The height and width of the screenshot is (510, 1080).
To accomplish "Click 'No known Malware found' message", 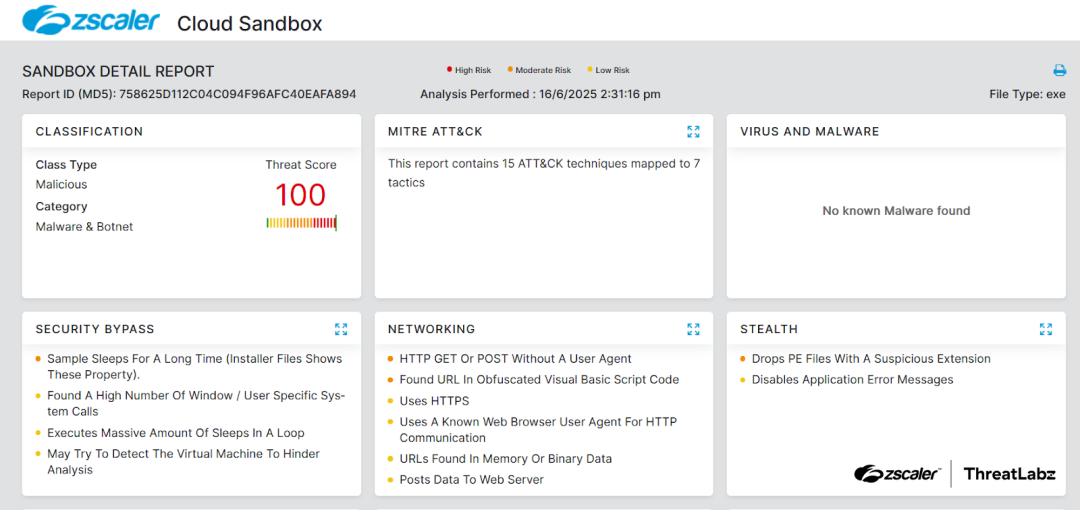I will (x=896, y=211).
